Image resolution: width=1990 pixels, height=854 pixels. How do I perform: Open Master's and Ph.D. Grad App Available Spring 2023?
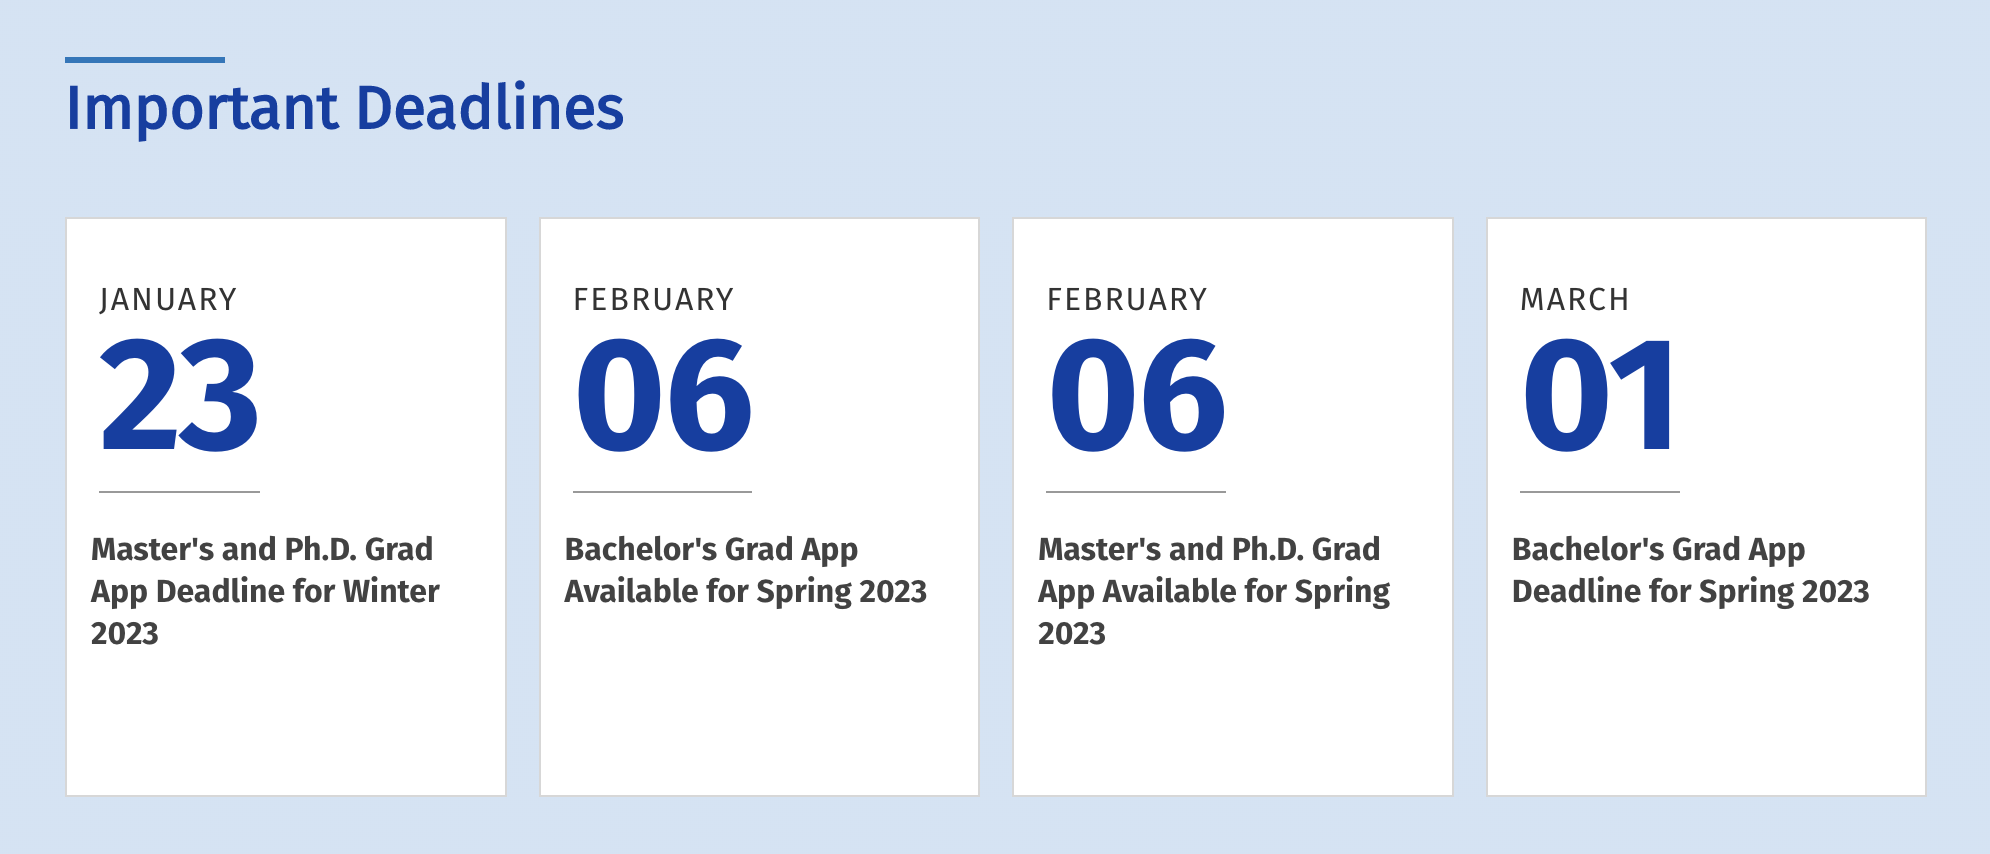pyautogui.click(x=1213, y=590)
